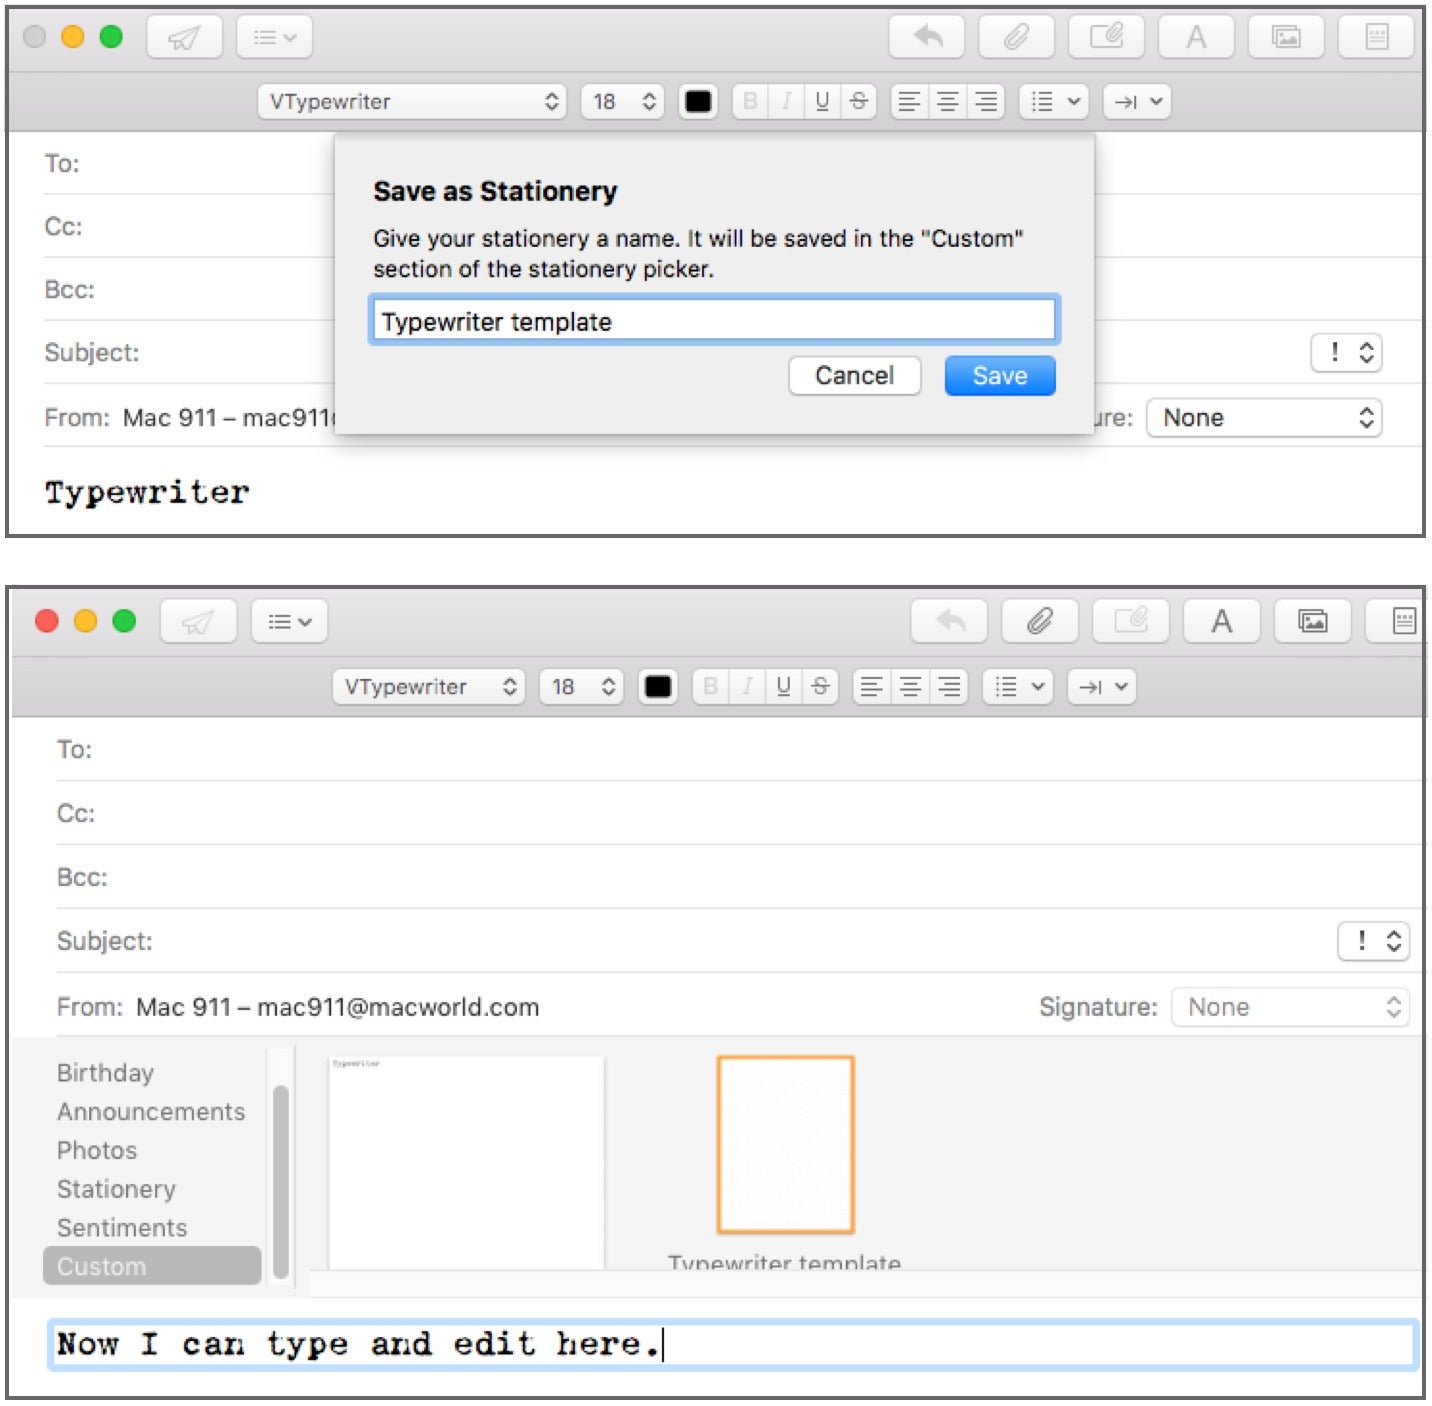Open header fields list menu in bottom window
The height and width of the screenshot is (1406, 1432).
(x=289, y=622)
